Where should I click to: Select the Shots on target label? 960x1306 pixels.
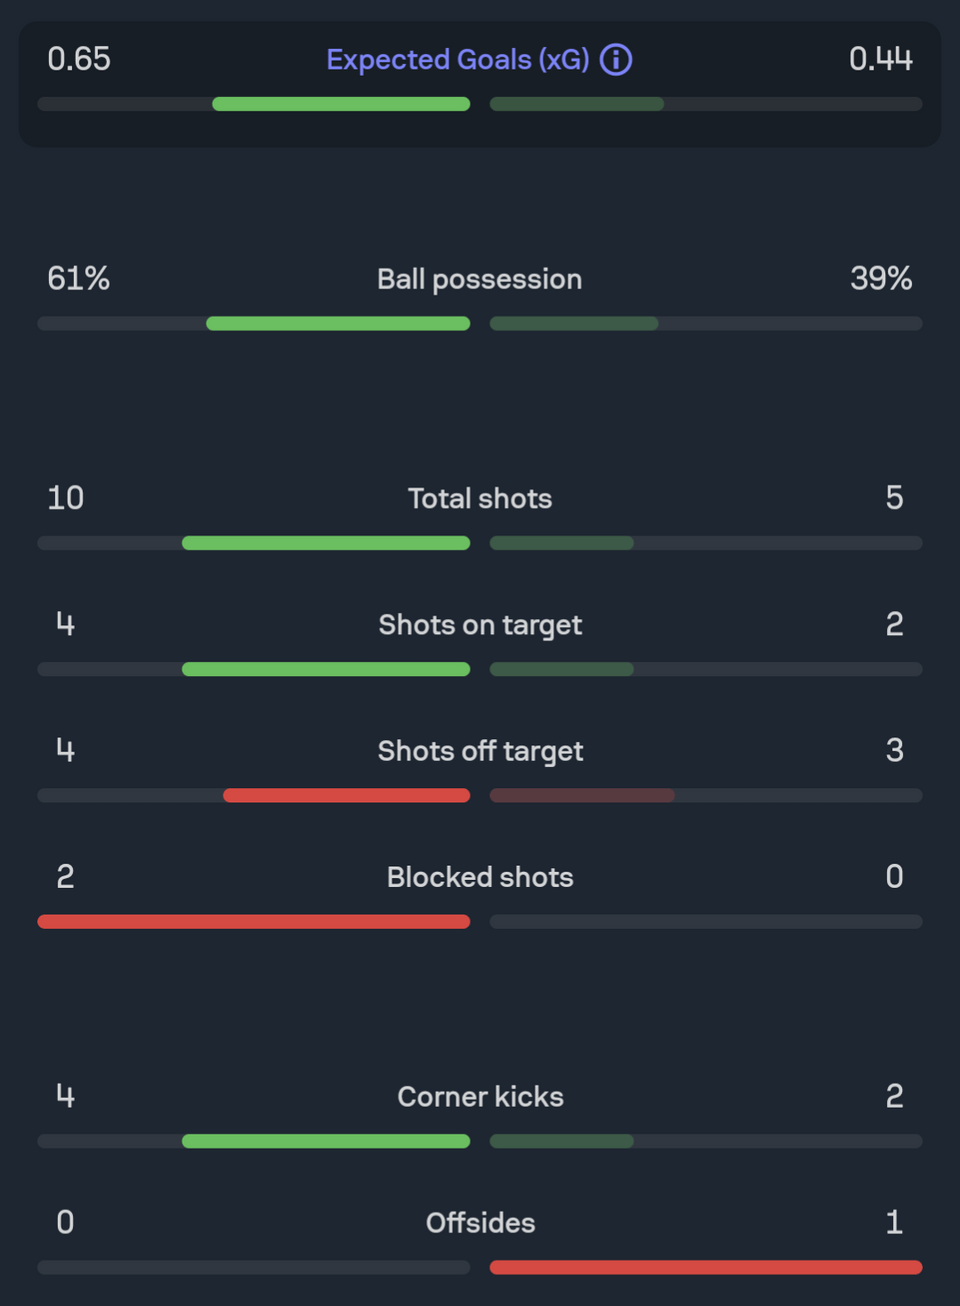480,625
